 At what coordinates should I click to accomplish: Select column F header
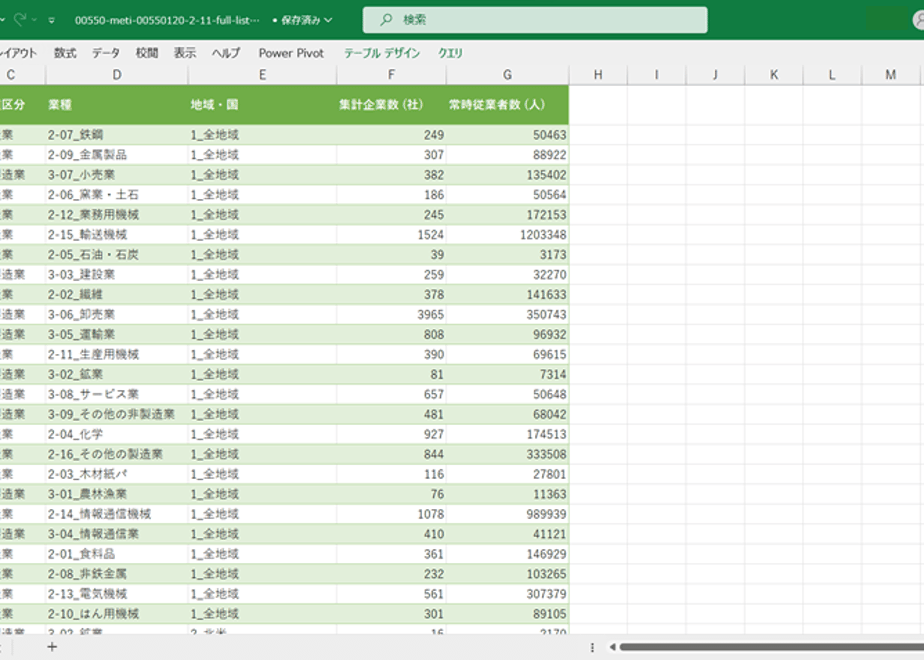(x=391, y=75)
